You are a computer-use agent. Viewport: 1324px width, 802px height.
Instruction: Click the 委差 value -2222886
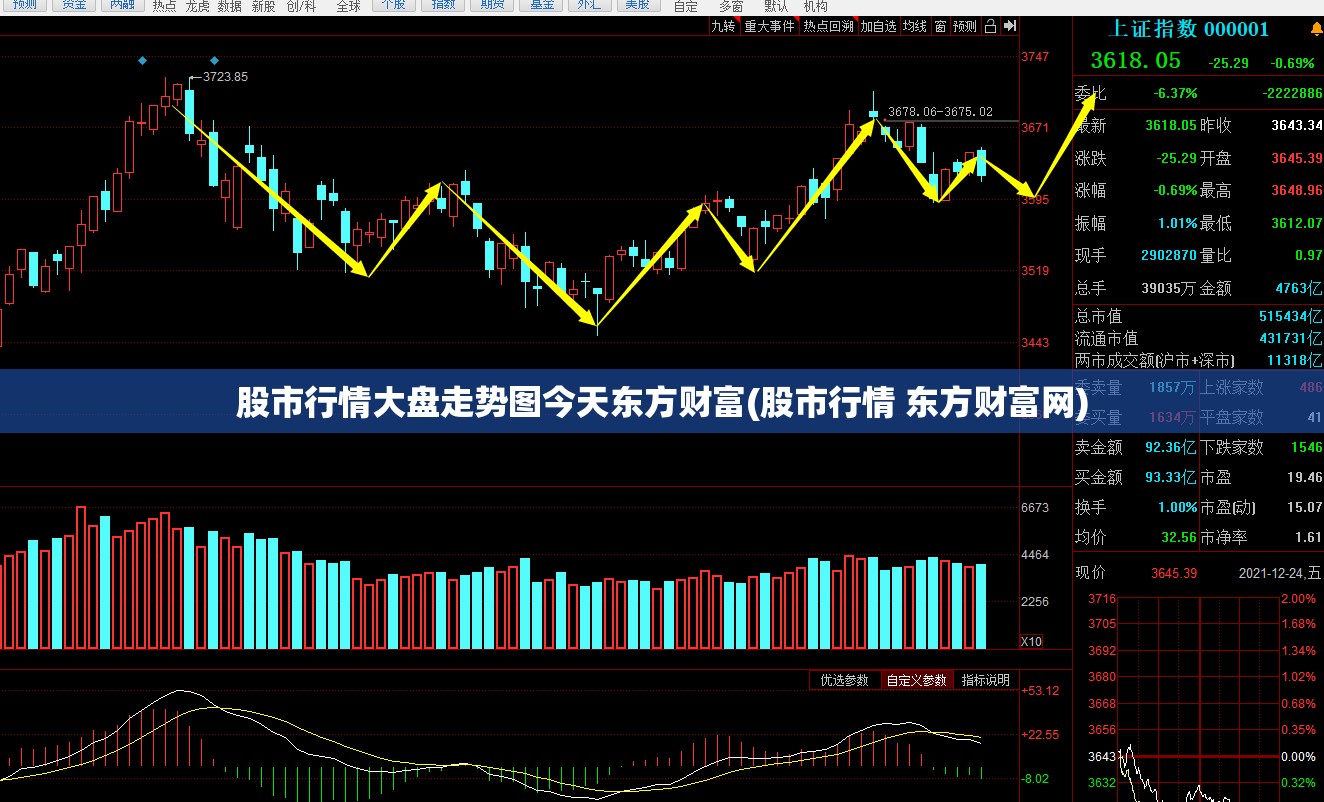point(1291,93)
